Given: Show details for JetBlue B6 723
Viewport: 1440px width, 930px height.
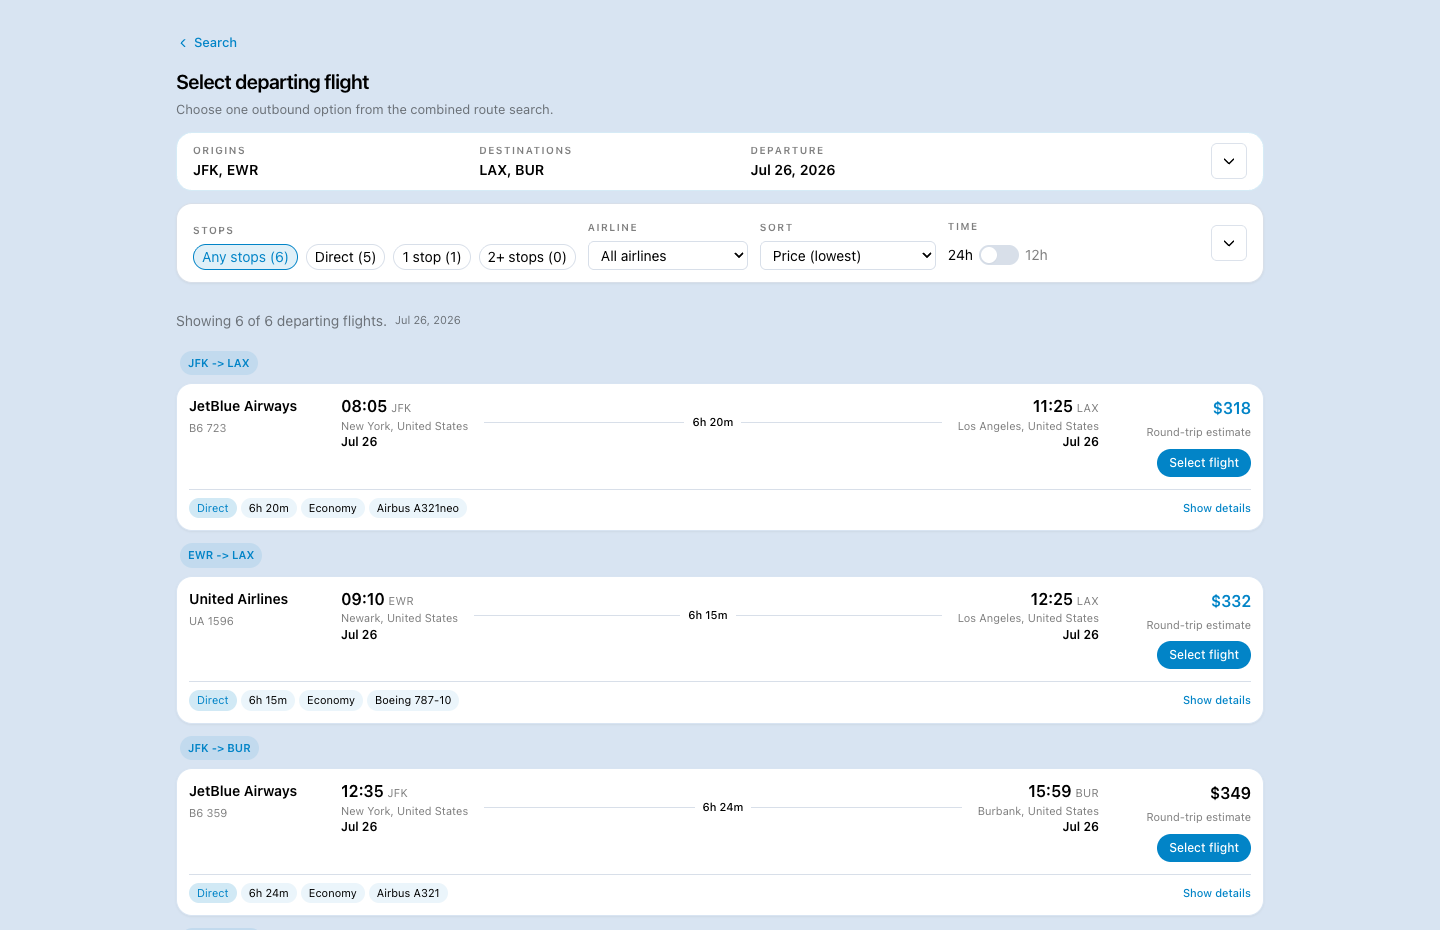Looking at the screenshot, I should click(x=1217, y=508).
